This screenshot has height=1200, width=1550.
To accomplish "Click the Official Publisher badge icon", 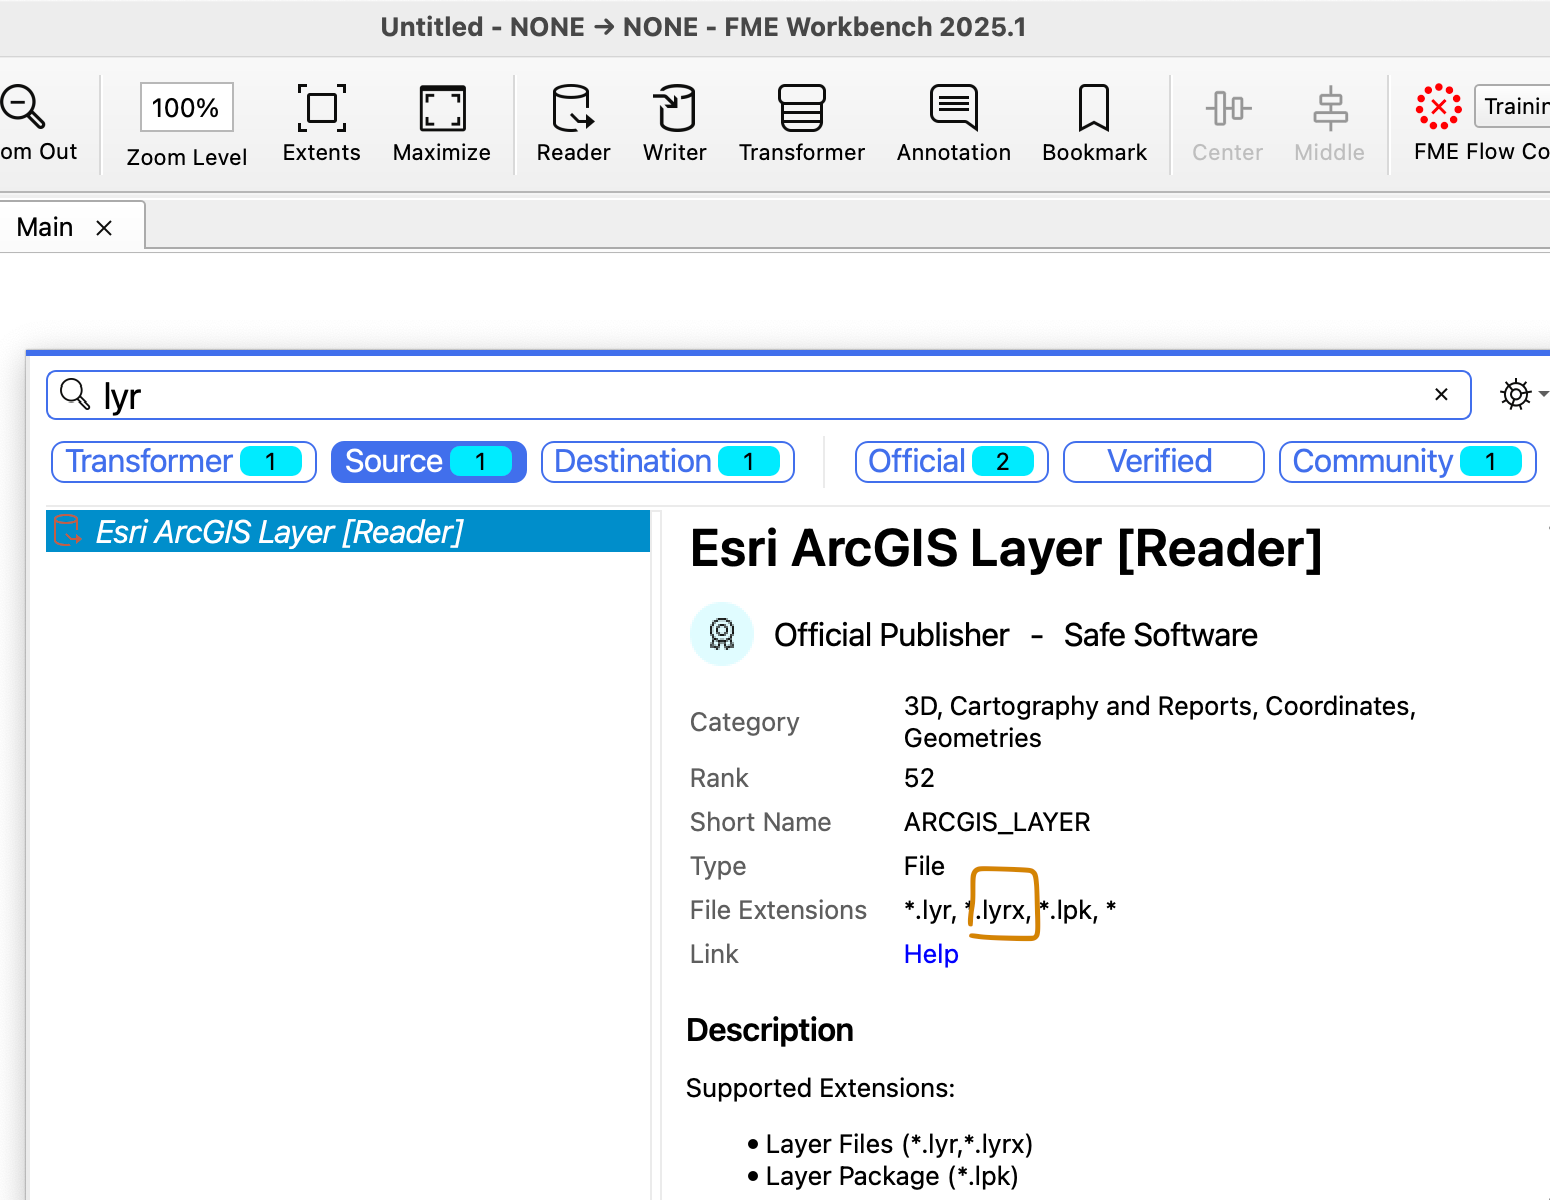I will pos(722,634).
